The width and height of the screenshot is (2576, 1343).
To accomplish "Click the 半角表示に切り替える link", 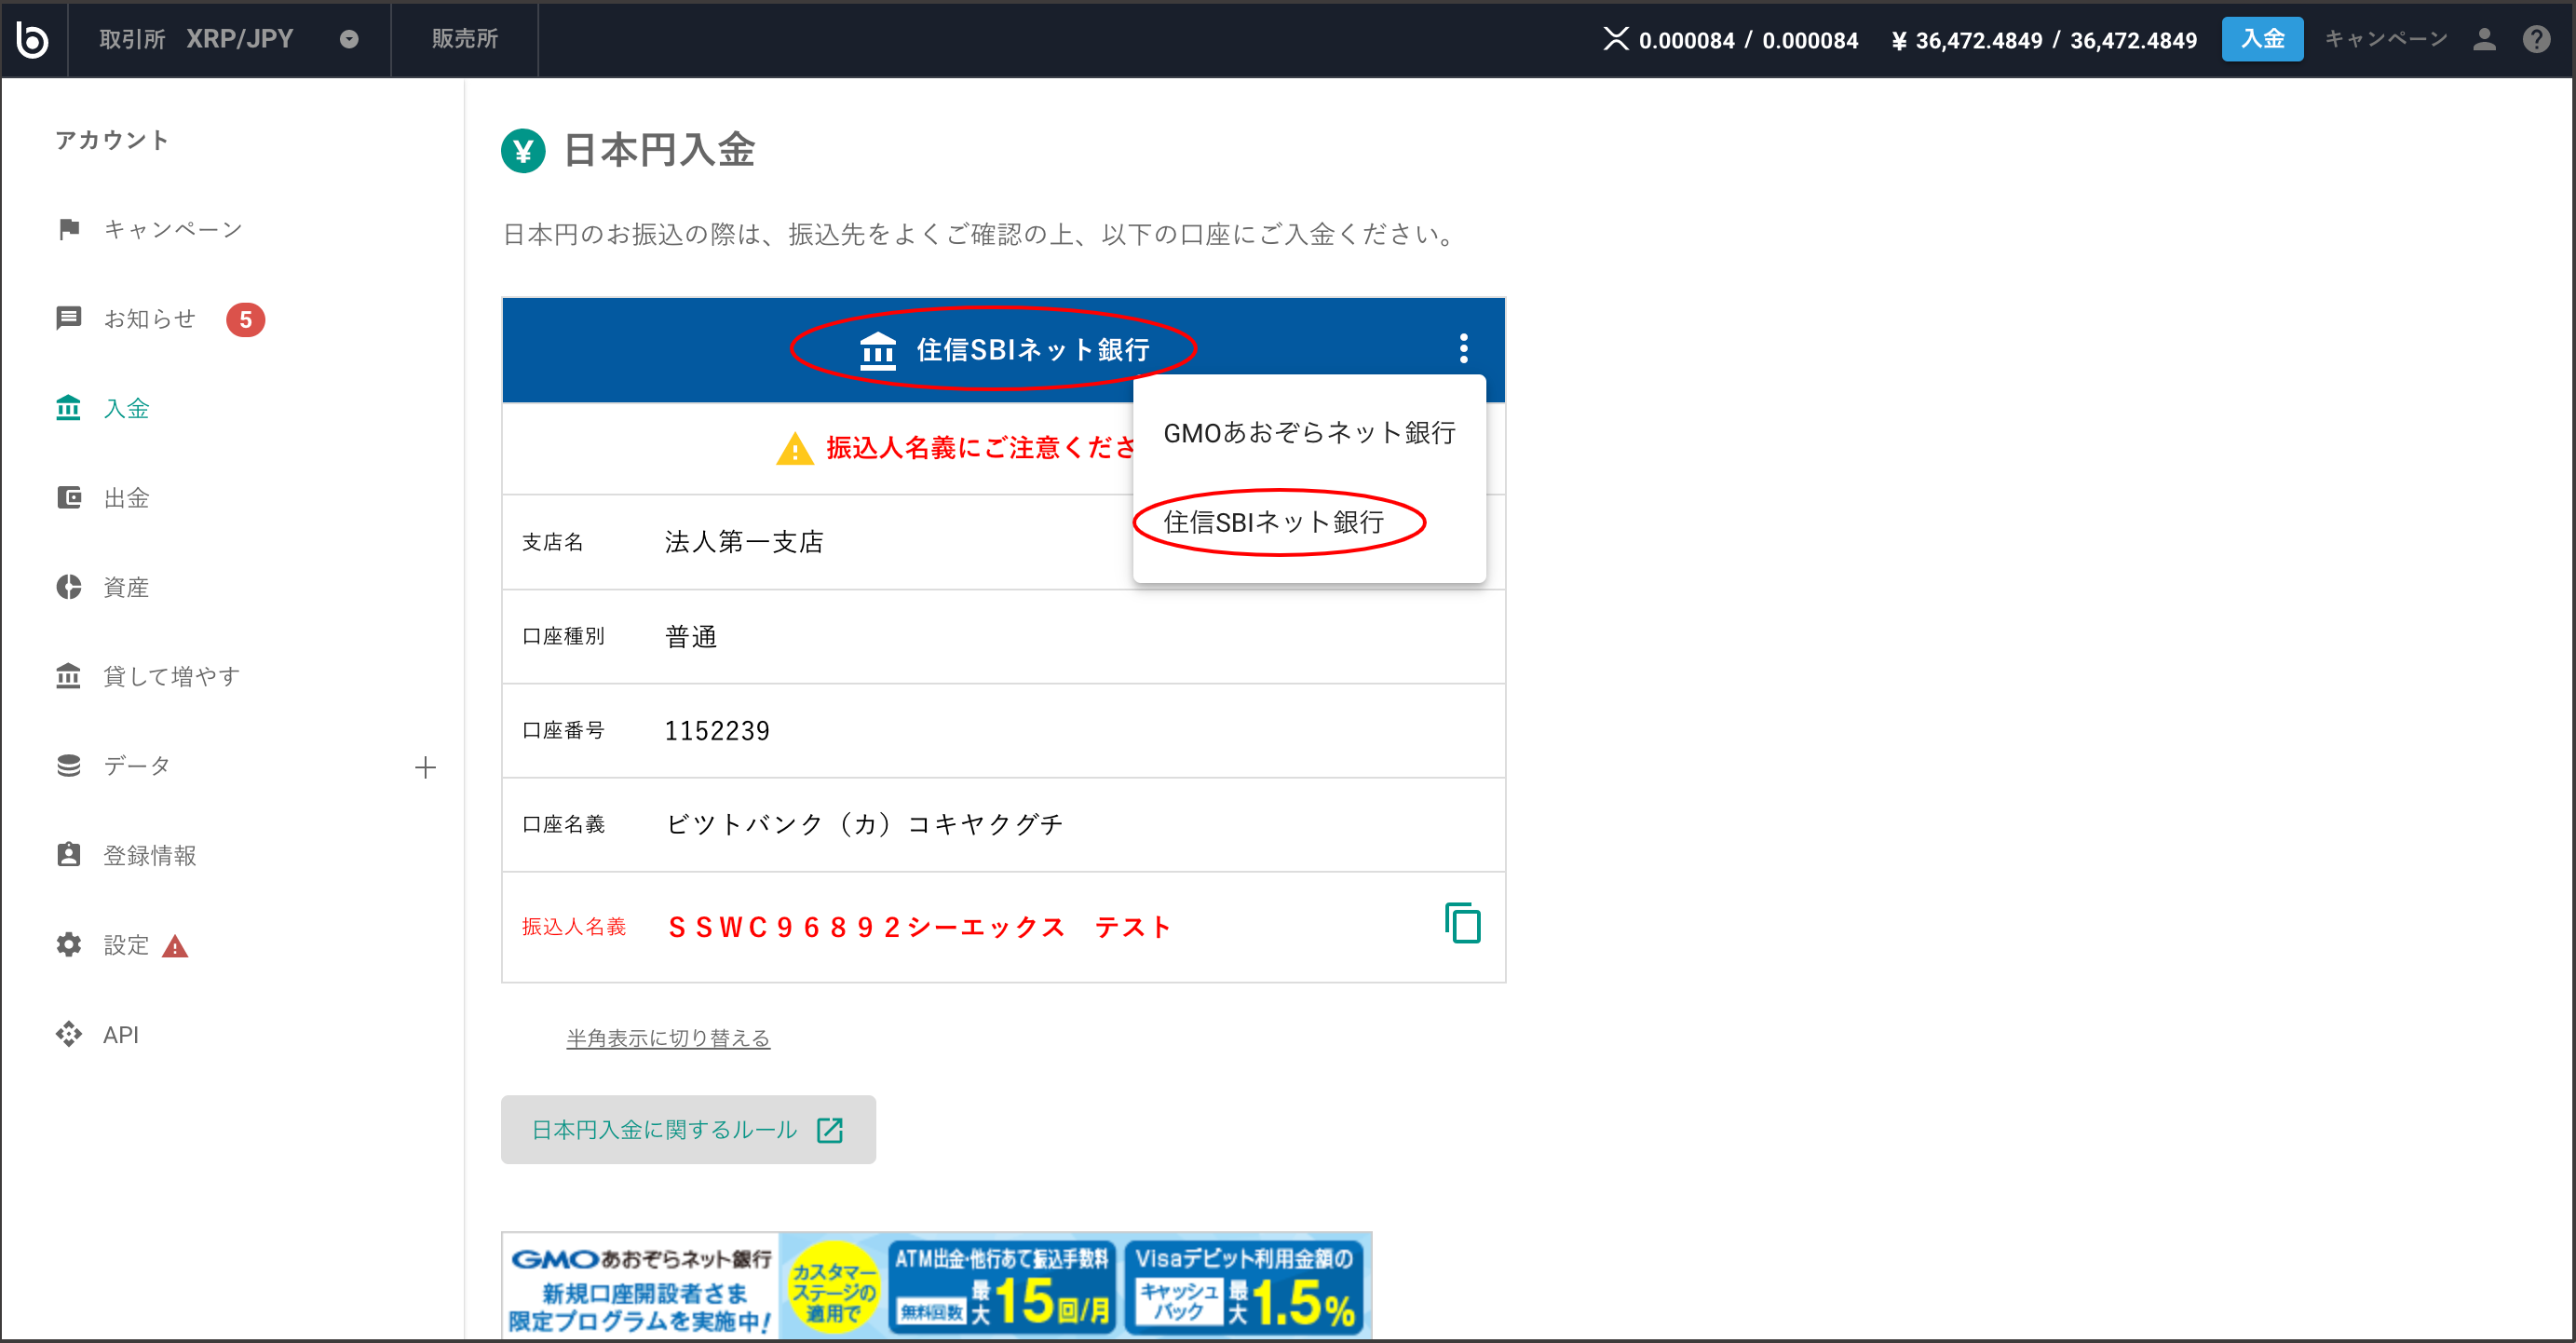I will (668, 1037).
